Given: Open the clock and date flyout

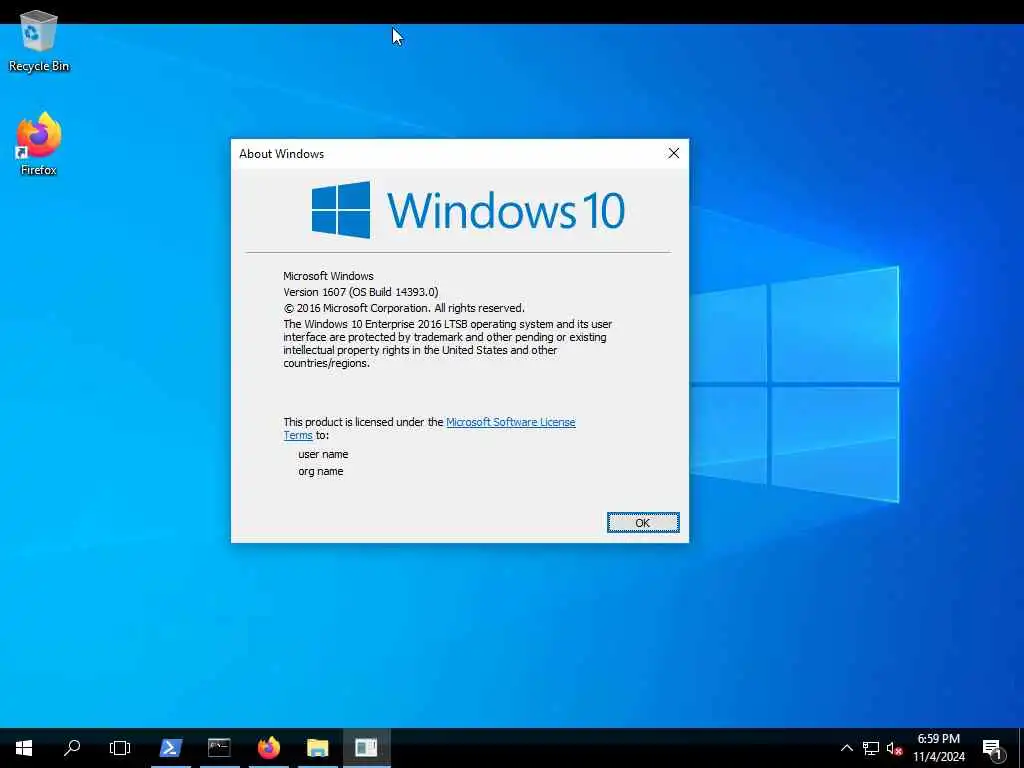Looking at the screenshot, I should [938, 748].
